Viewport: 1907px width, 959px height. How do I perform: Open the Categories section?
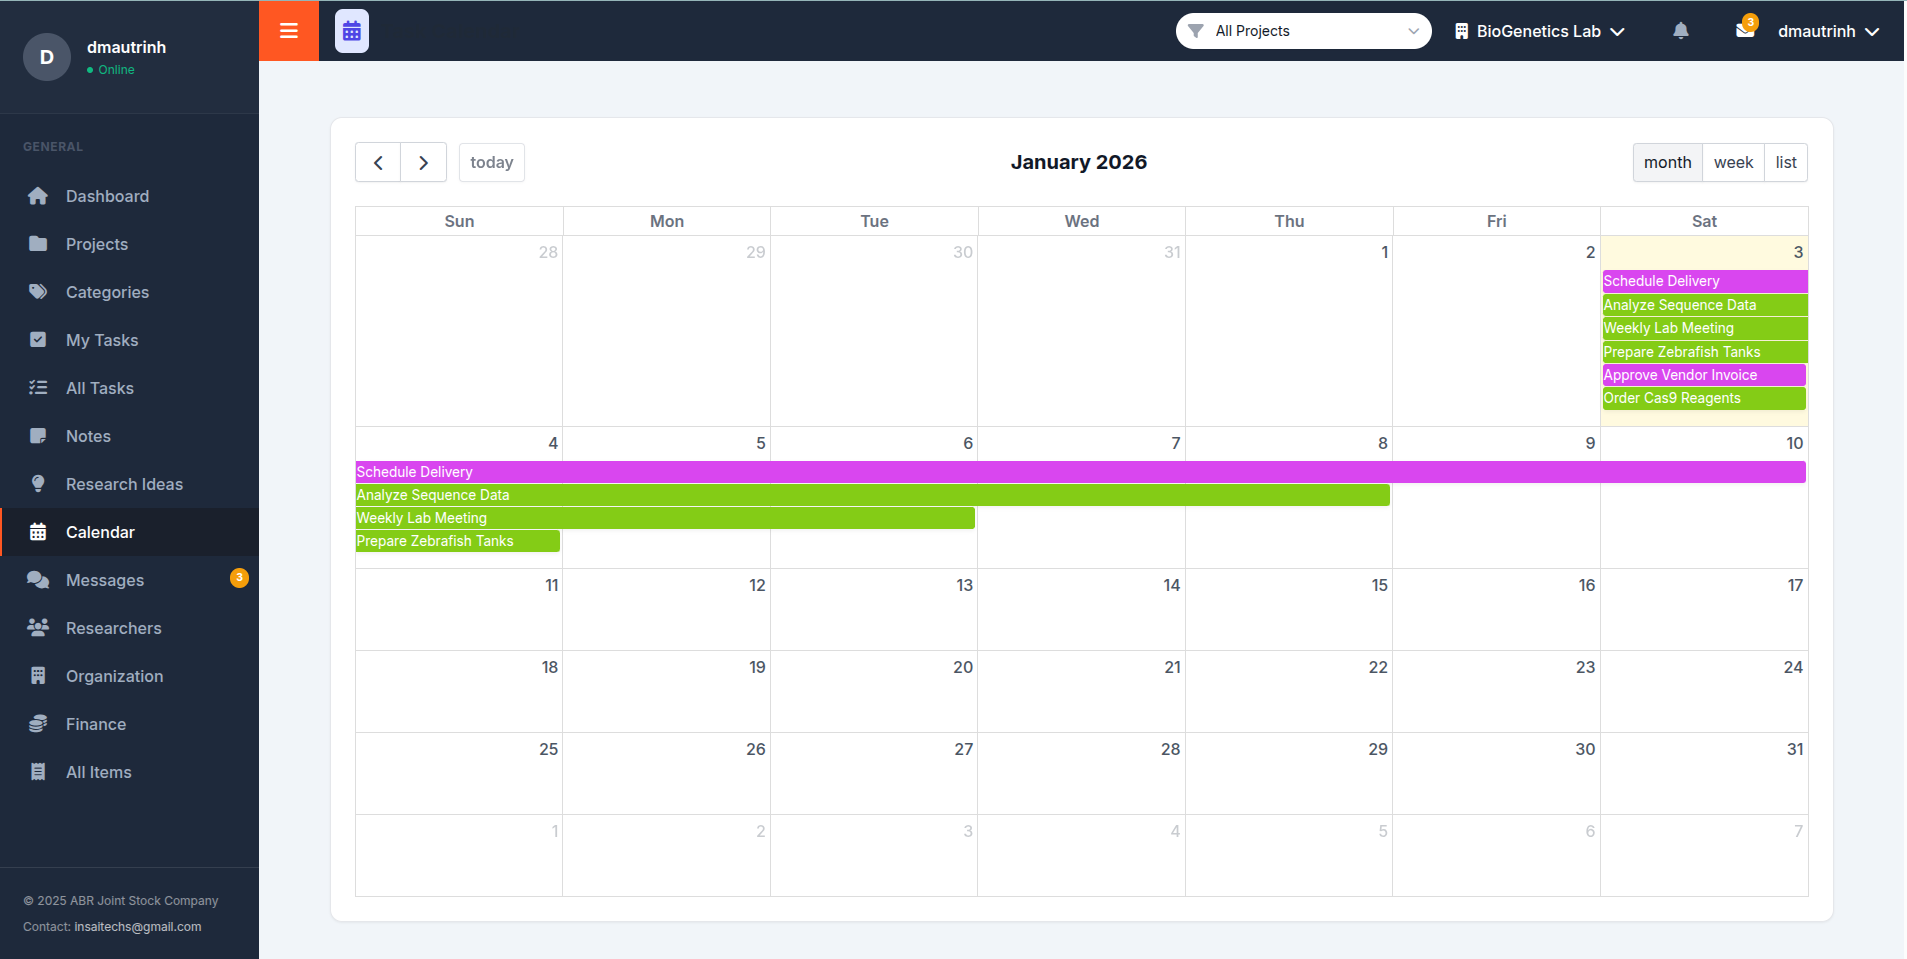[107, 292]
